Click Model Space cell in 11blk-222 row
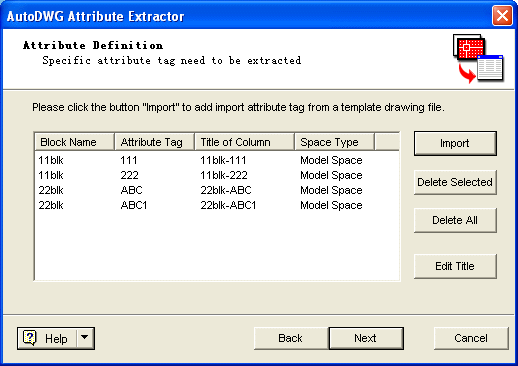Image resolution: width=518 pixels, height=366 pixels. 331,175
